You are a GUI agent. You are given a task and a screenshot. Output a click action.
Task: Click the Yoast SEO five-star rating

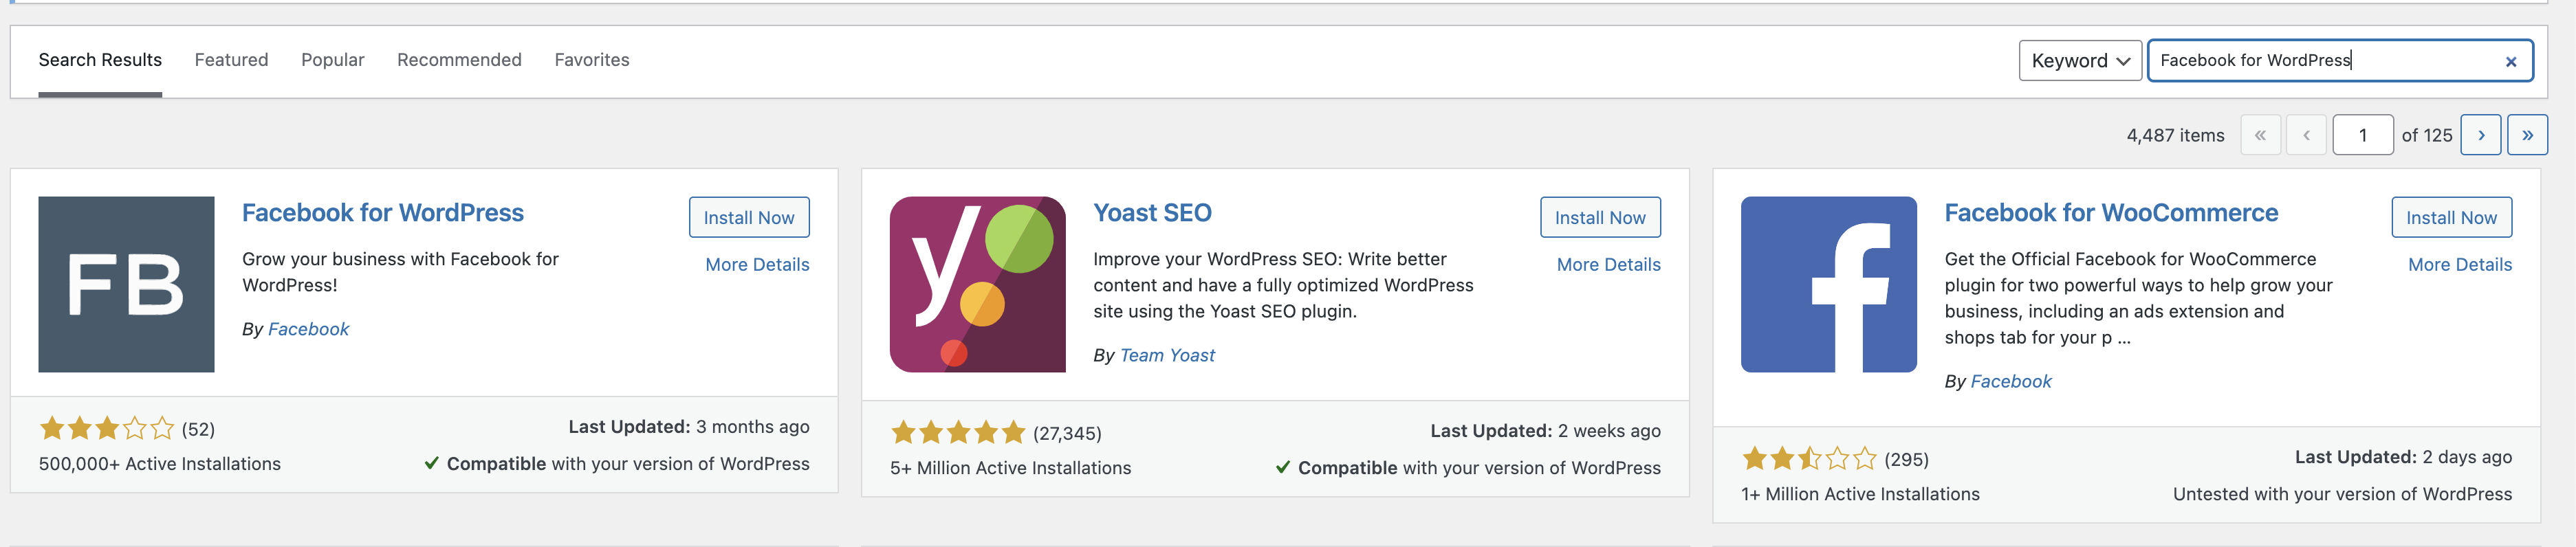(x=958, y=433)
